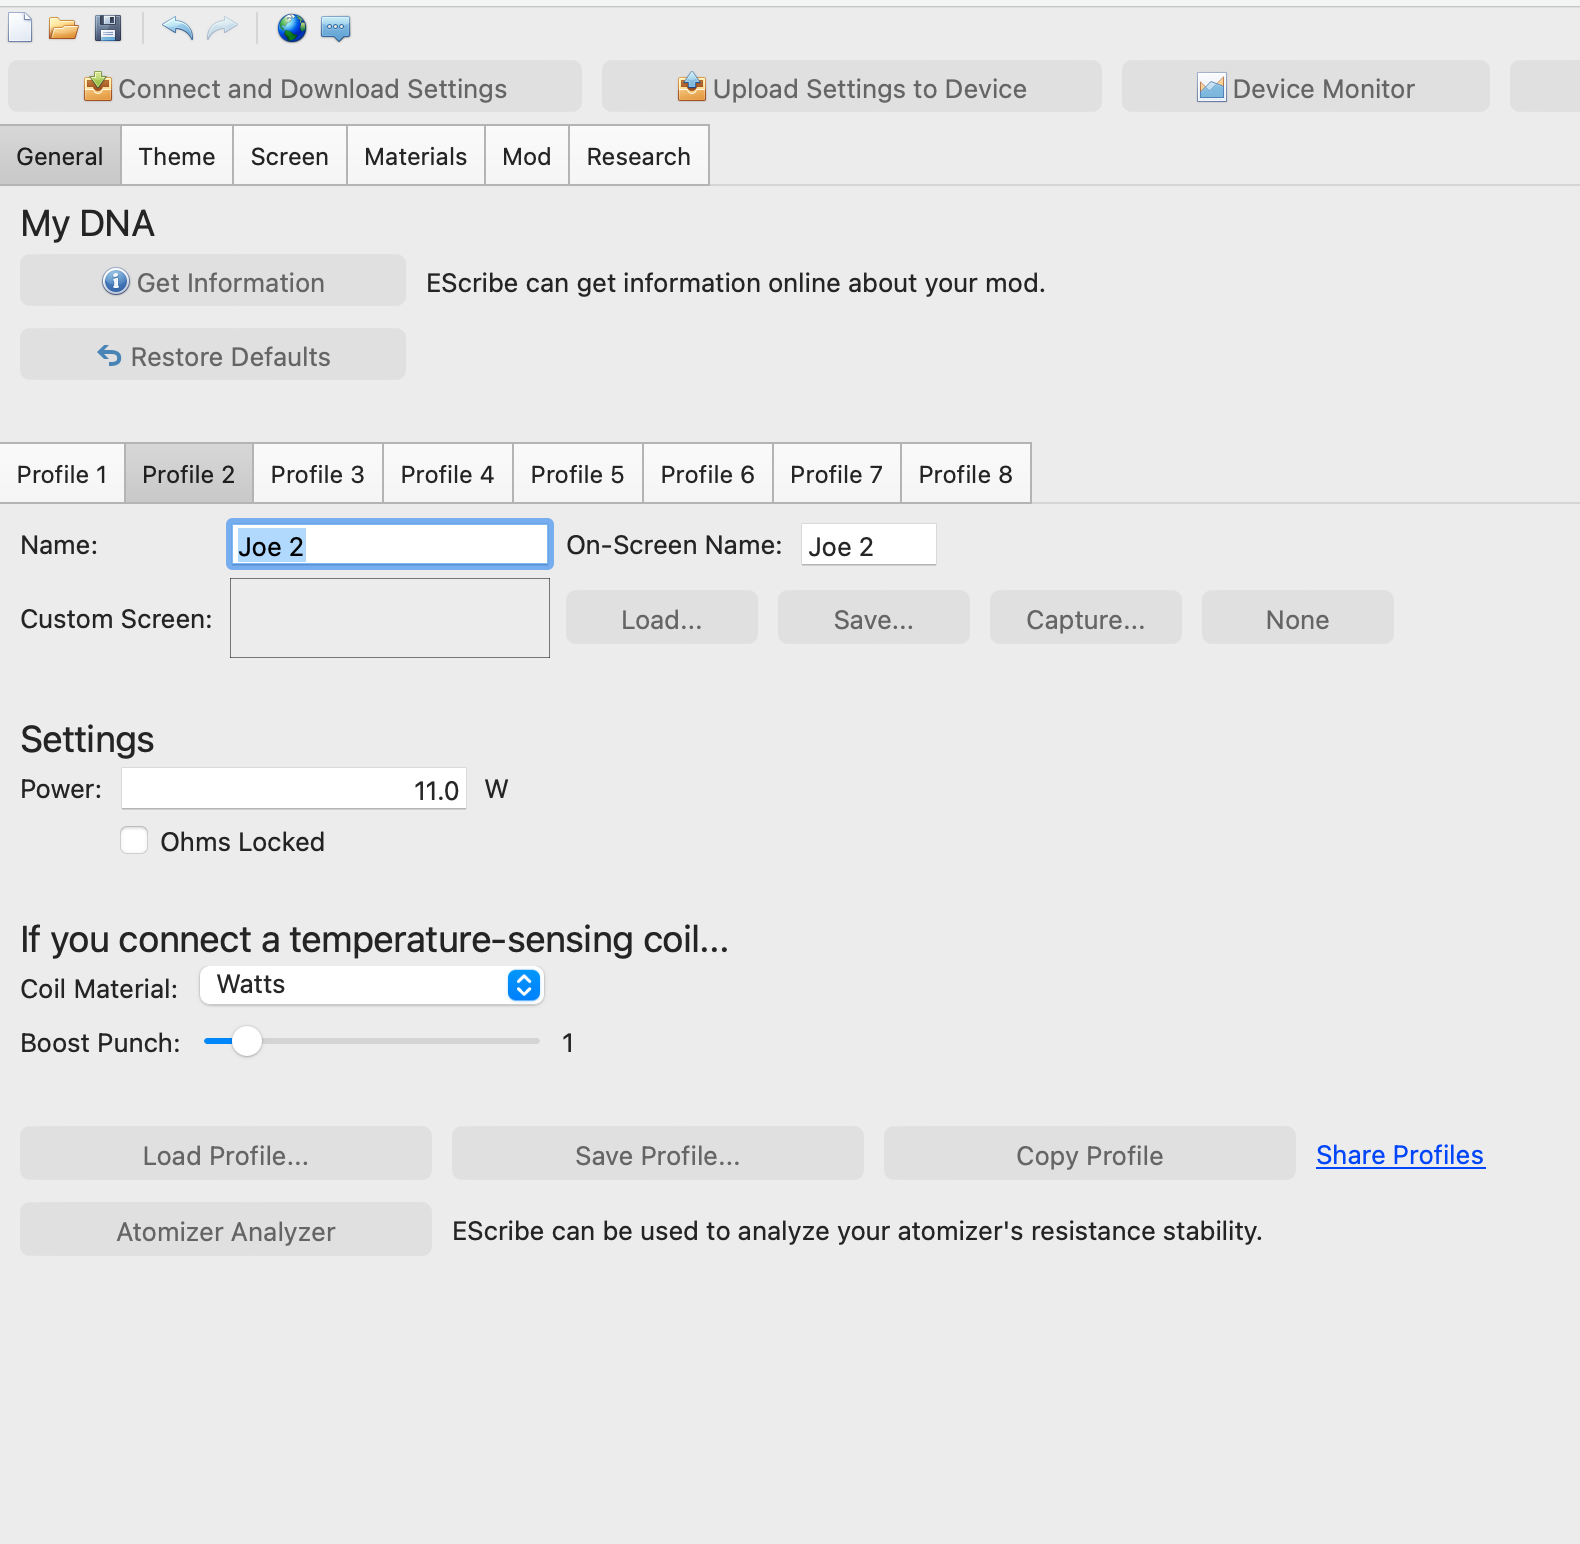Click the Save floppy disk icon
The height and width of the screenshot is (1544, 1580).
(x=108, y=28)
